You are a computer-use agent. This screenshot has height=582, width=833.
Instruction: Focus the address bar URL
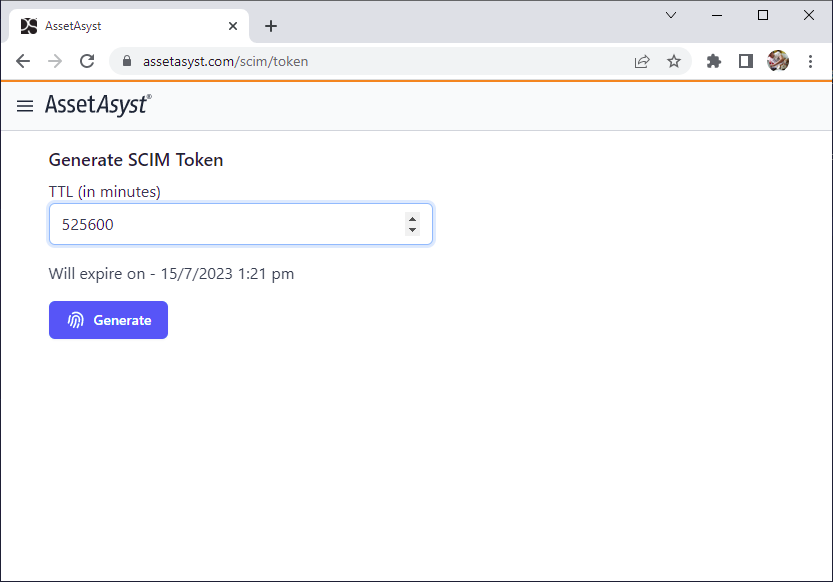[225, 62]
